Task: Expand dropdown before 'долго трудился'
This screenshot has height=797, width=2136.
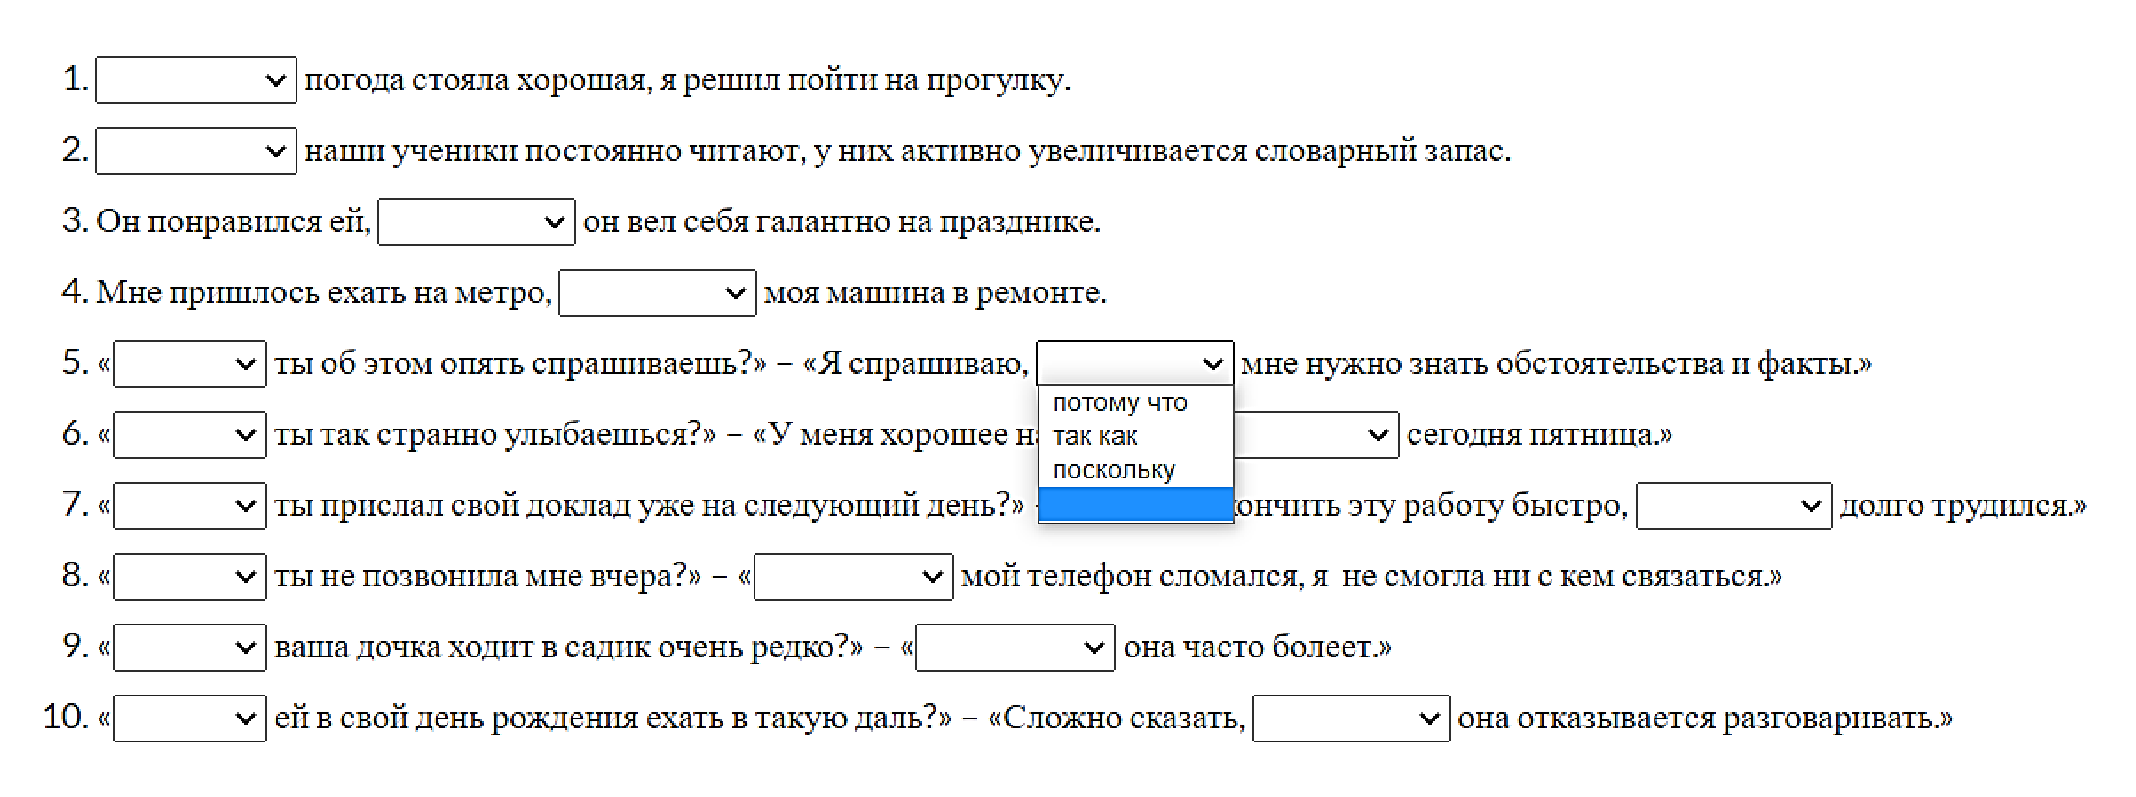Action: (x=1734, y=506)
